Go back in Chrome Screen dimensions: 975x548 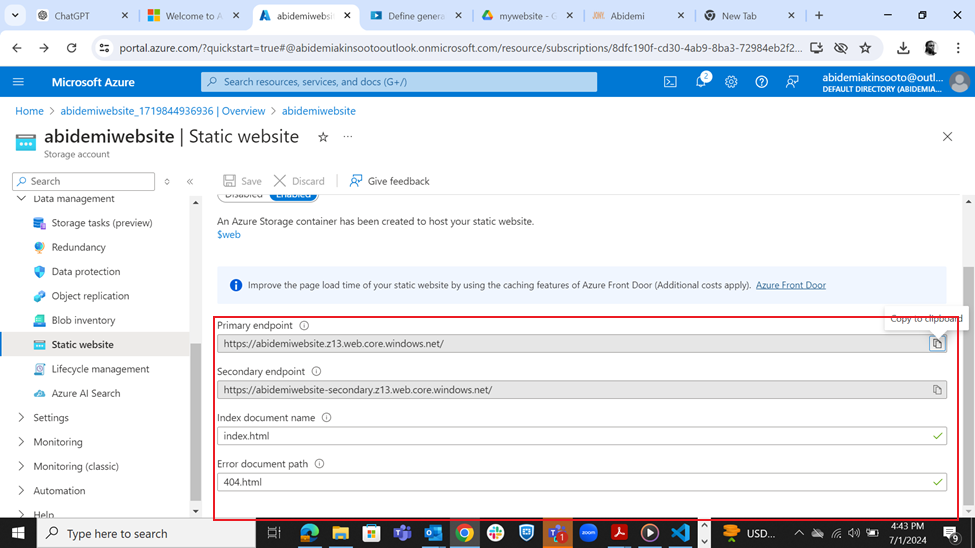point(17,48)
